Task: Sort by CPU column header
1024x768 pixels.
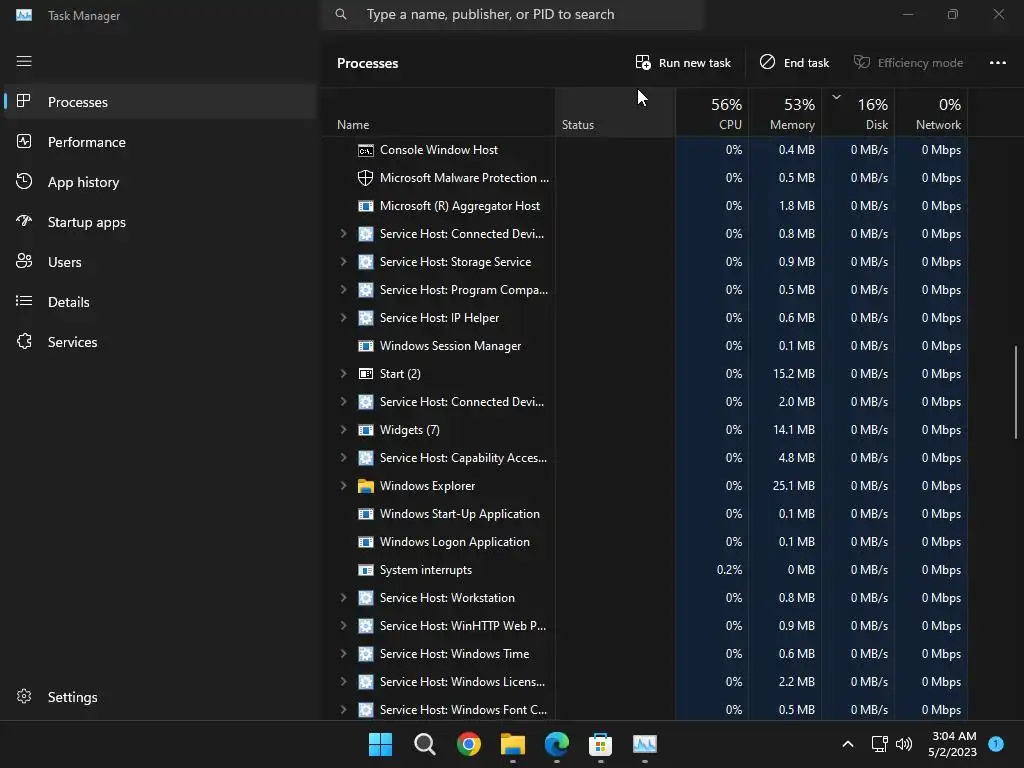Action: tap(712, 112)
